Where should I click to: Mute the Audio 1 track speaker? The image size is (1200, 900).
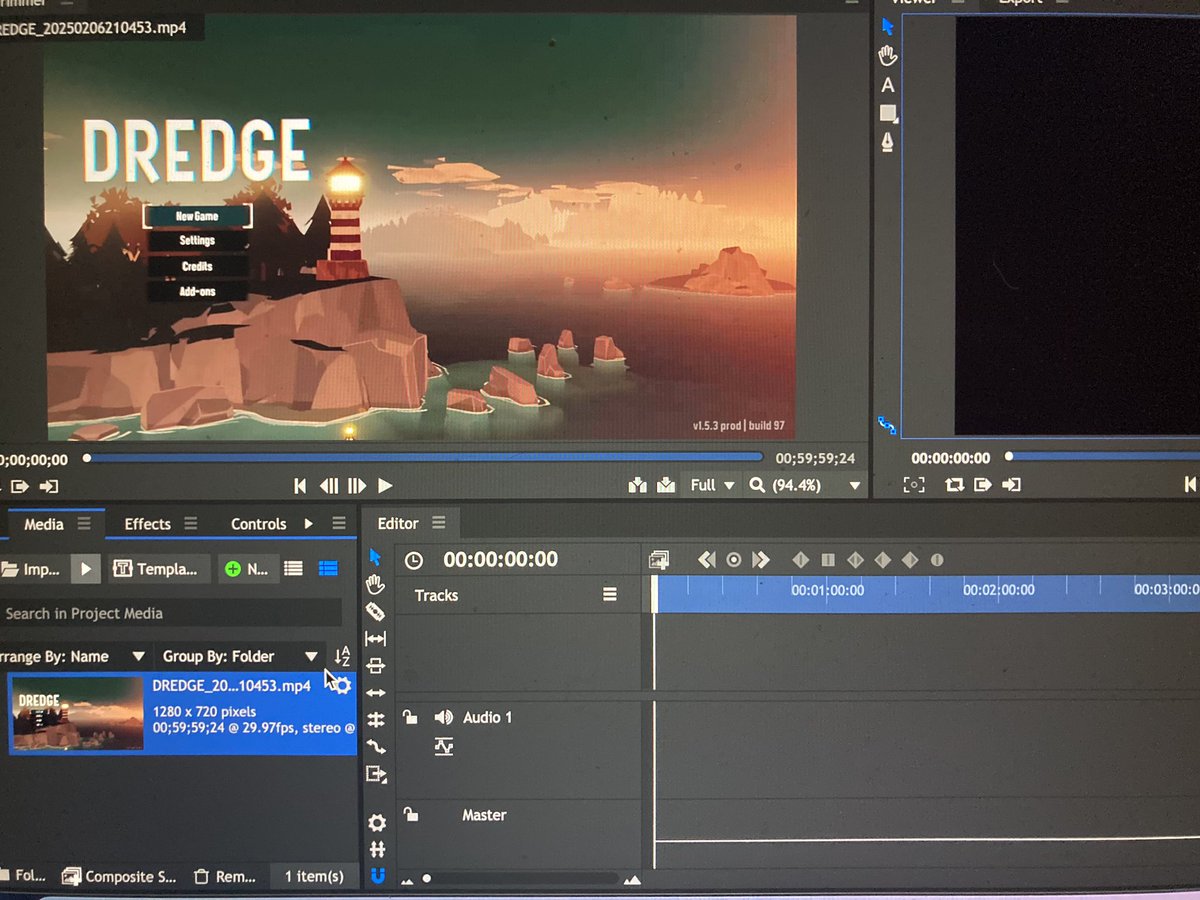[443, 717]
